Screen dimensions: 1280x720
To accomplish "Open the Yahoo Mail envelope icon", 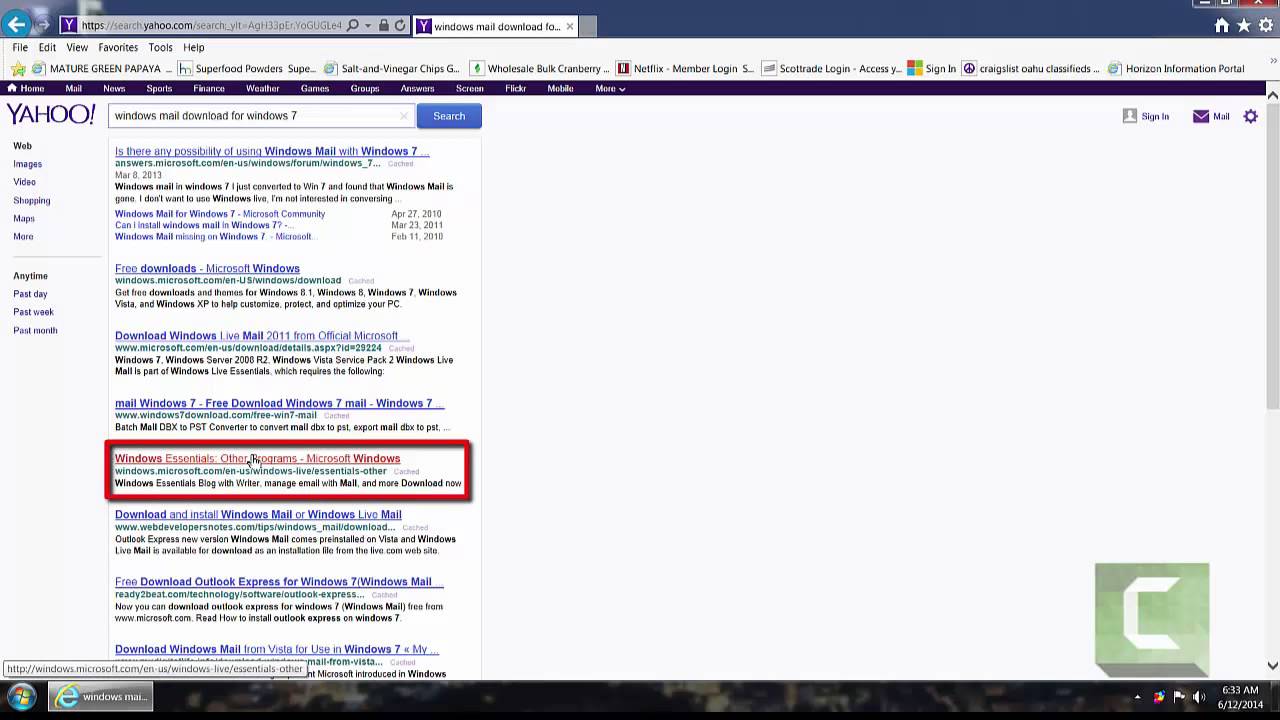I will pyautogui.click(x=1201, y=116).
